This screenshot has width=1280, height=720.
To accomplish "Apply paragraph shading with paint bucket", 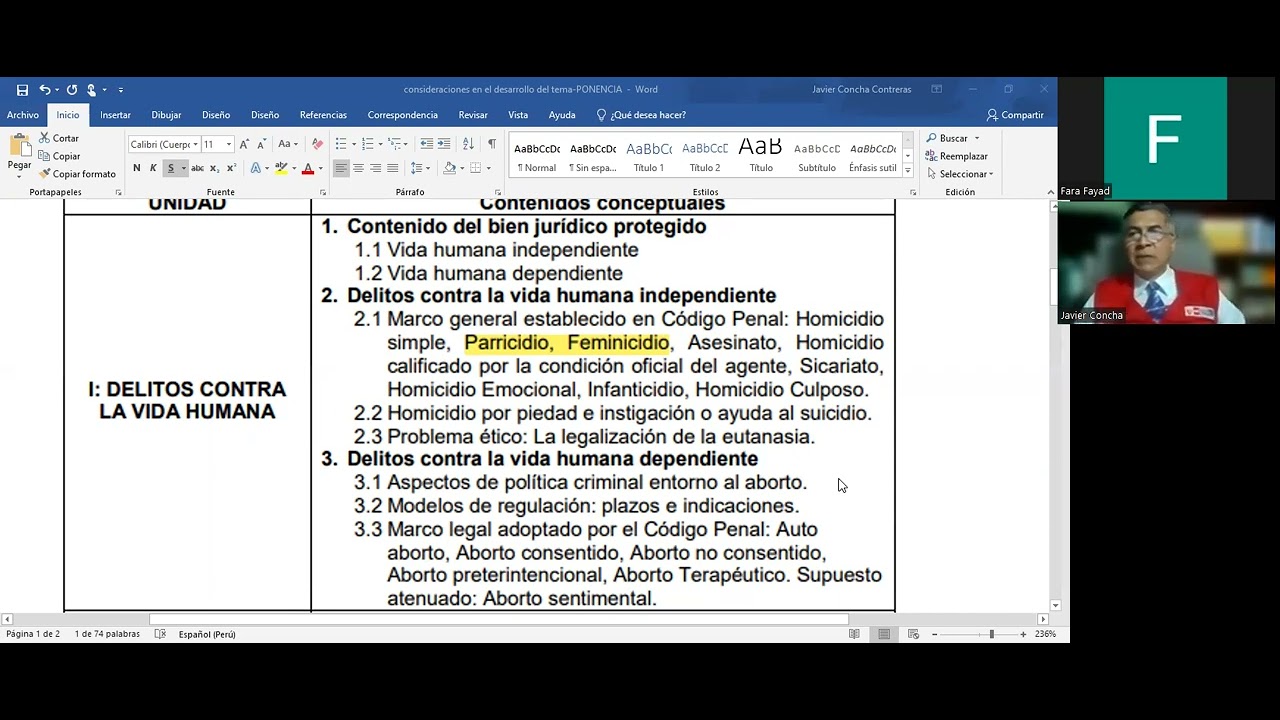I will click(450, 168).
